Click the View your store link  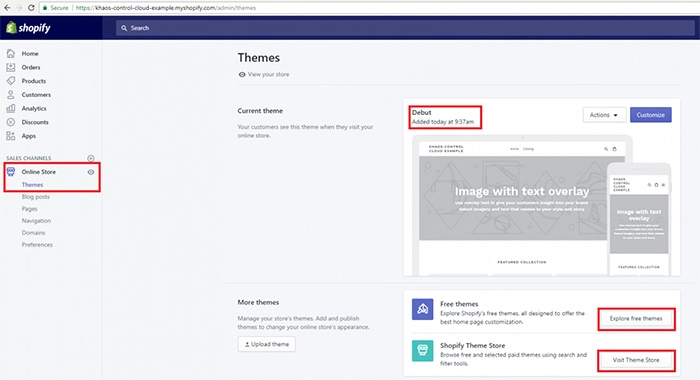[x=268, y=75]
